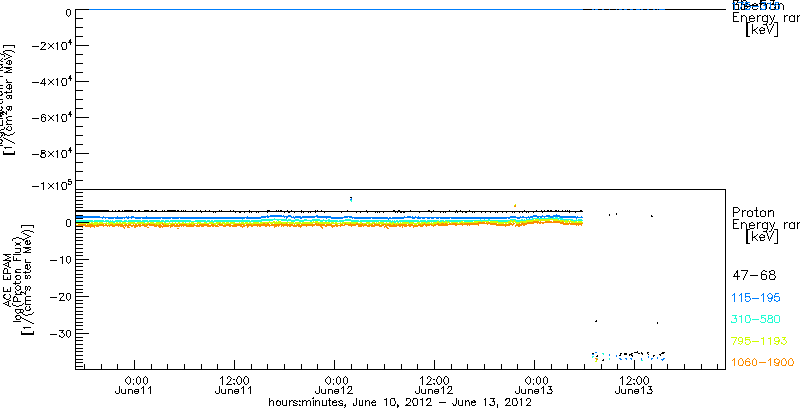Click the -30 tick label on proton plot
800x410 pixels.
click(x=59, y=333)
